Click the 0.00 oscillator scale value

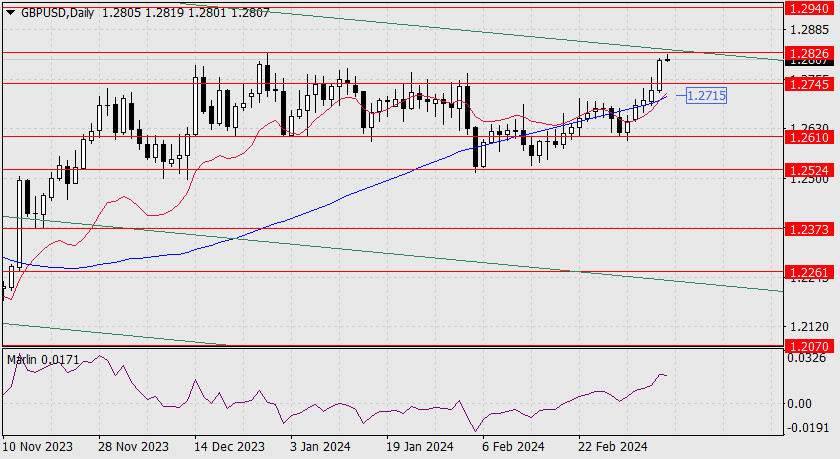pyautogui.click(x=799, y=404)
